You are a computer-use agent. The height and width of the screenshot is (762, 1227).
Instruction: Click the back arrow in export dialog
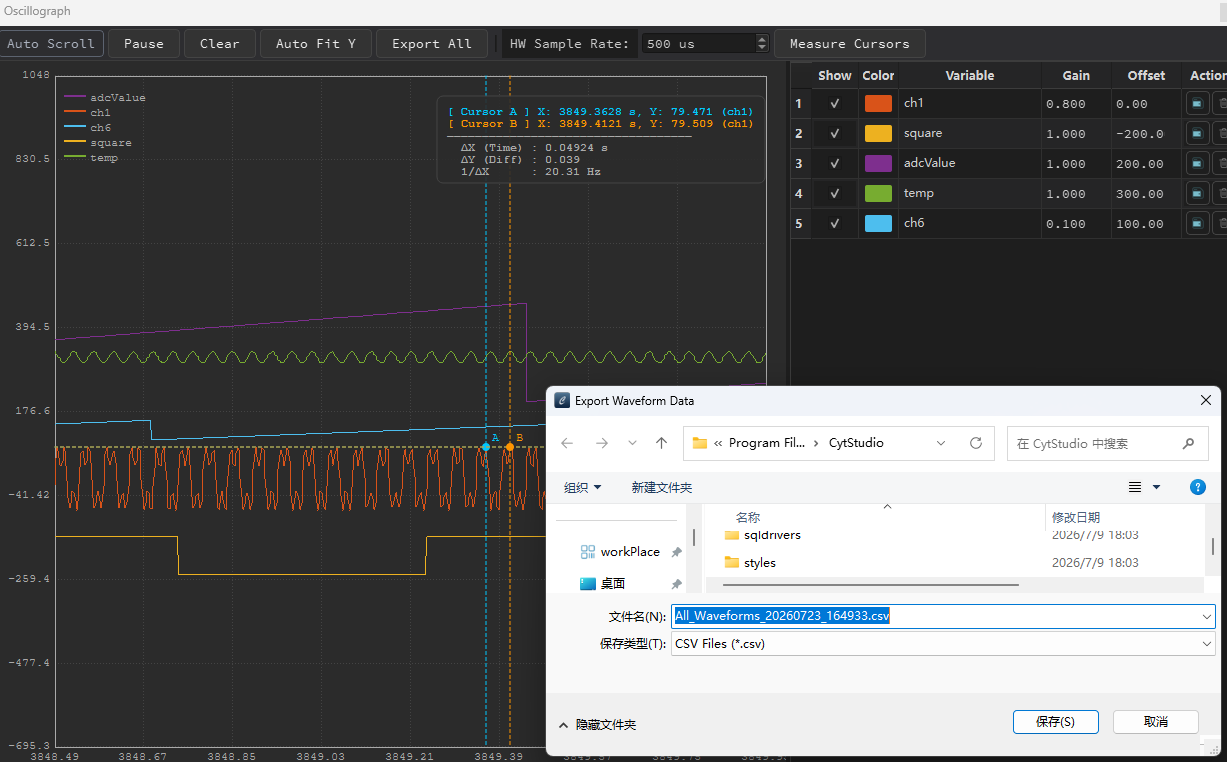[x=568, y=443]
